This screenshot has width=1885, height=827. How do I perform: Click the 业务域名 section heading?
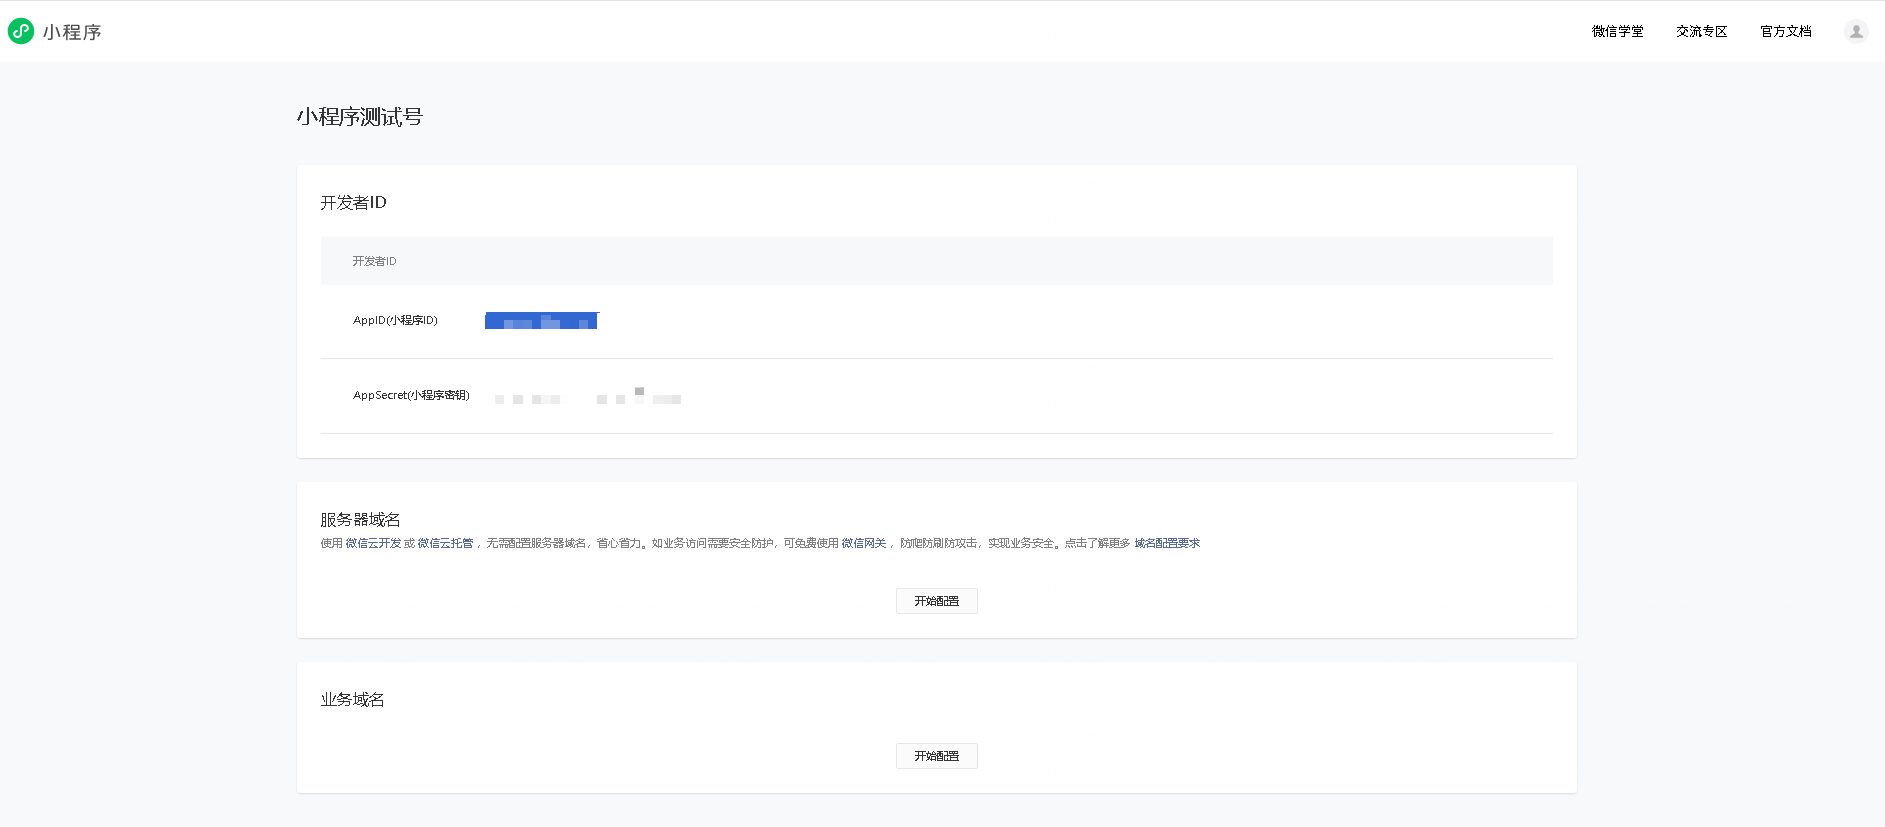tap(352, 699)
